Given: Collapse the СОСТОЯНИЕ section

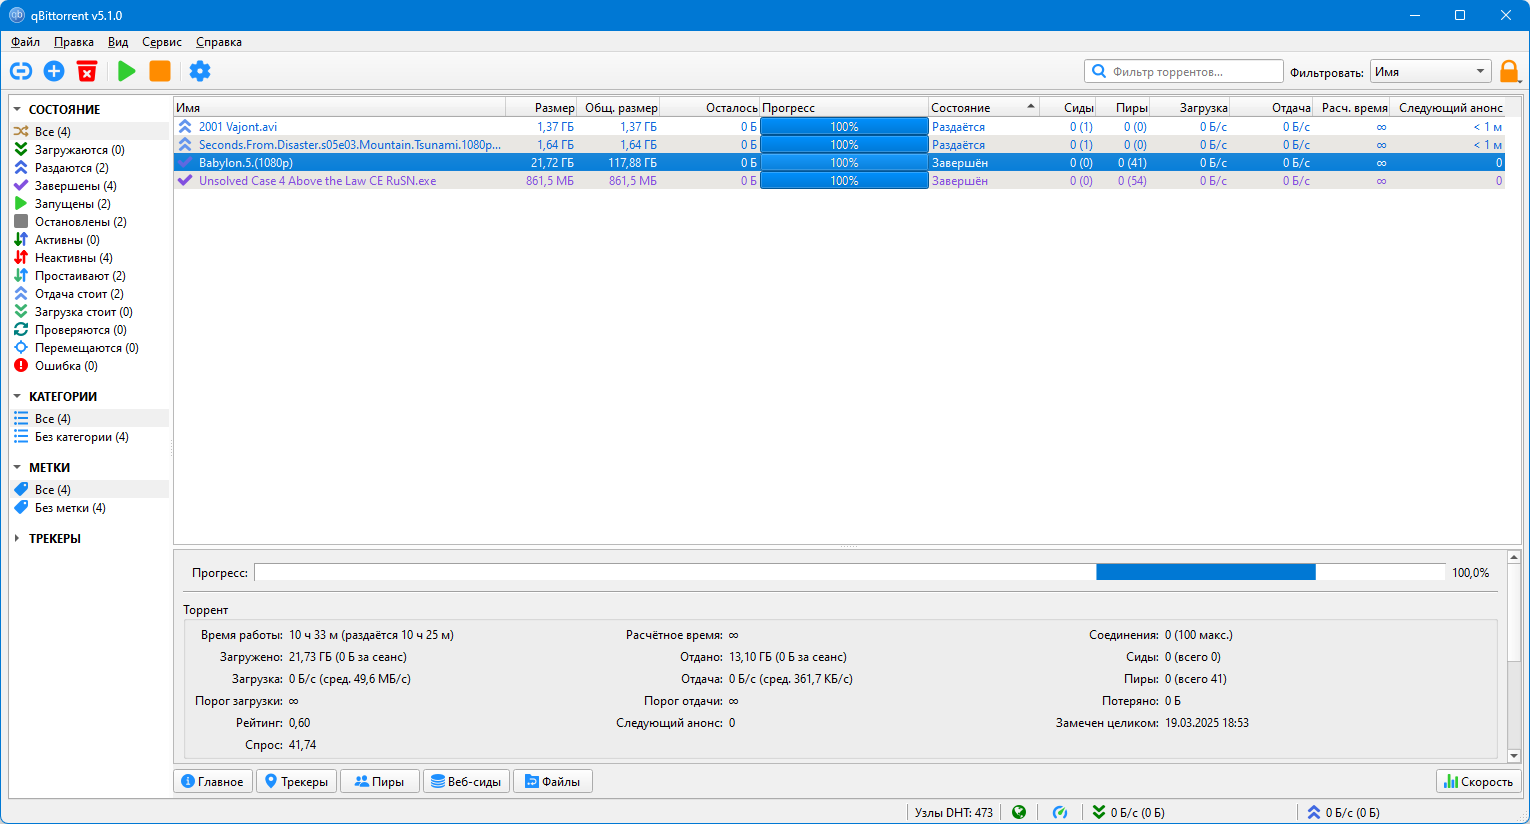Looking at the screenshot, I should (x=17, y=110).
